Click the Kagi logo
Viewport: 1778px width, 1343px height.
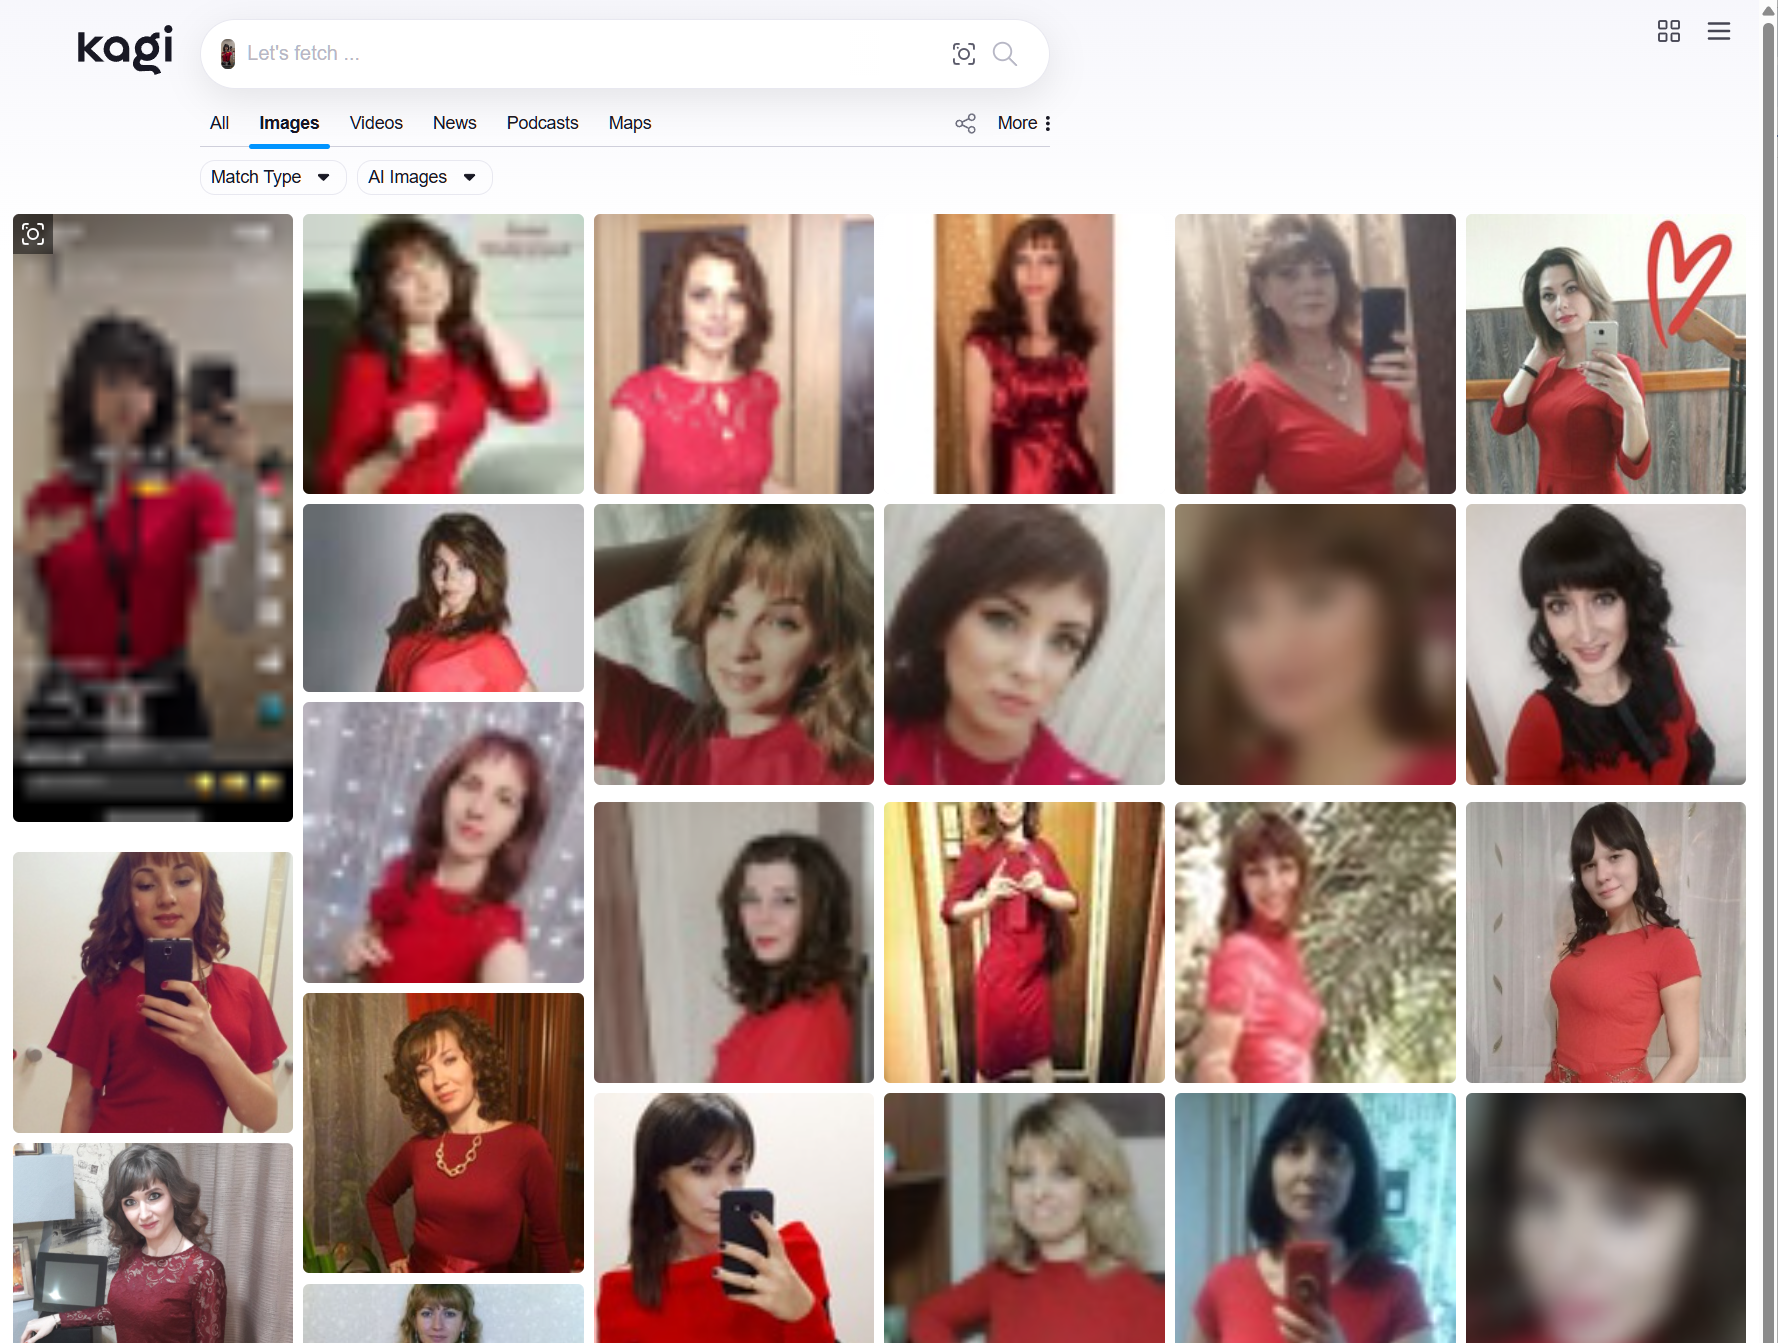point(125,50)
